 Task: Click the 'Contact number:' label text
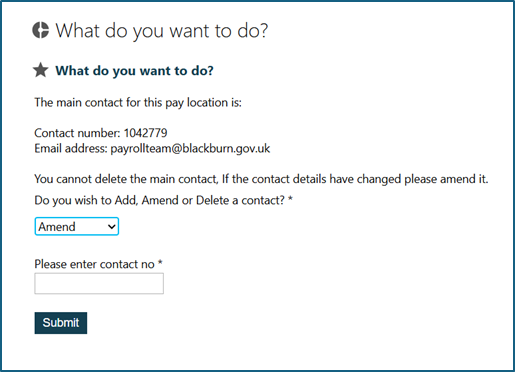click(77, 133)
